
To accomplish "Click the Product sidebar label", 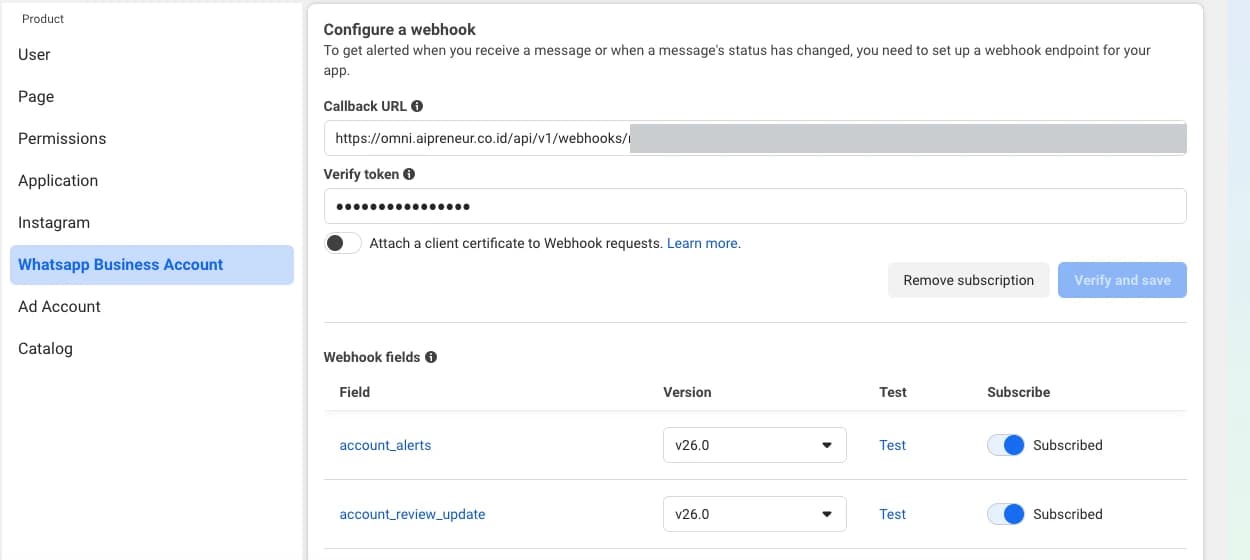I will click(x=43, y=19).
